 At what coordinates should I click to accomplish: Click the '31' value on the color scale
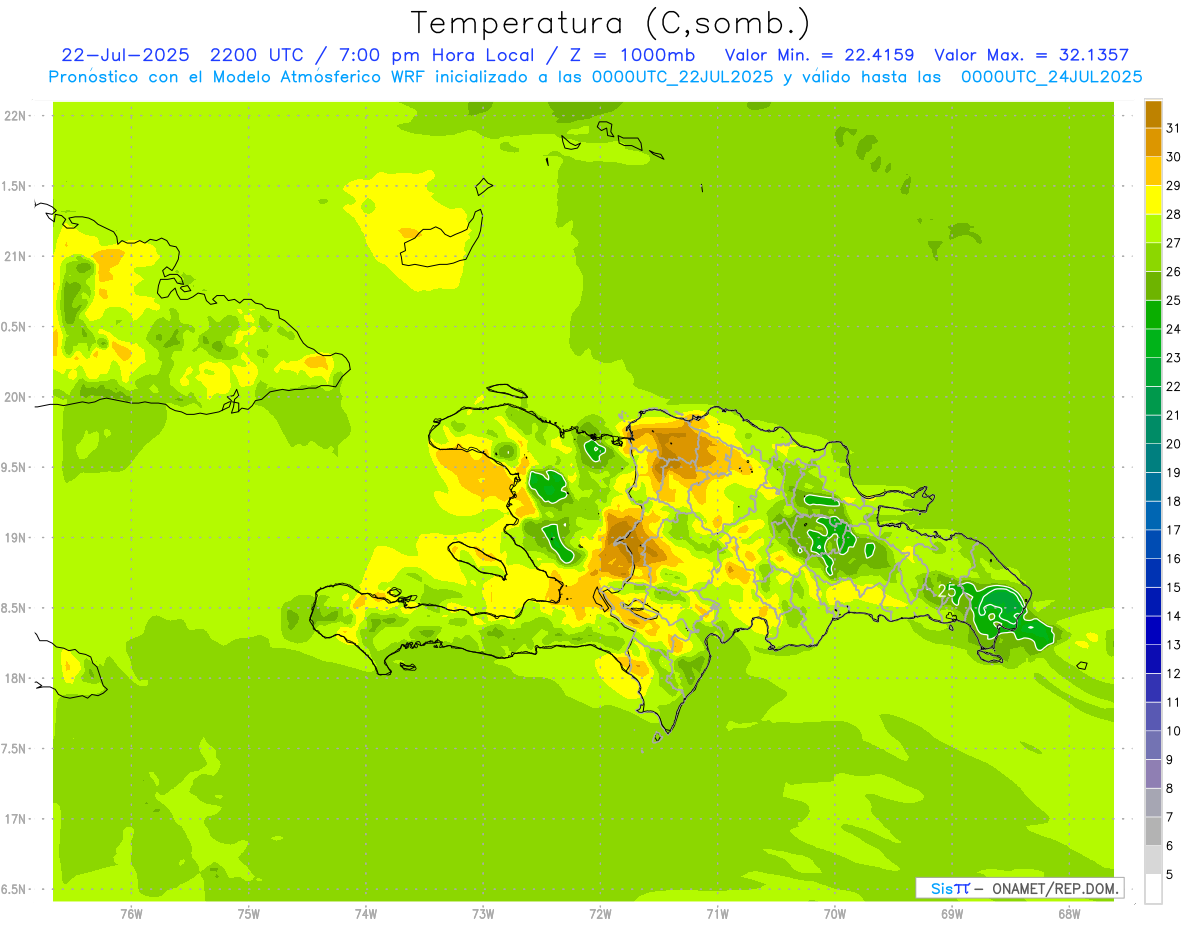pos(1174,128)
